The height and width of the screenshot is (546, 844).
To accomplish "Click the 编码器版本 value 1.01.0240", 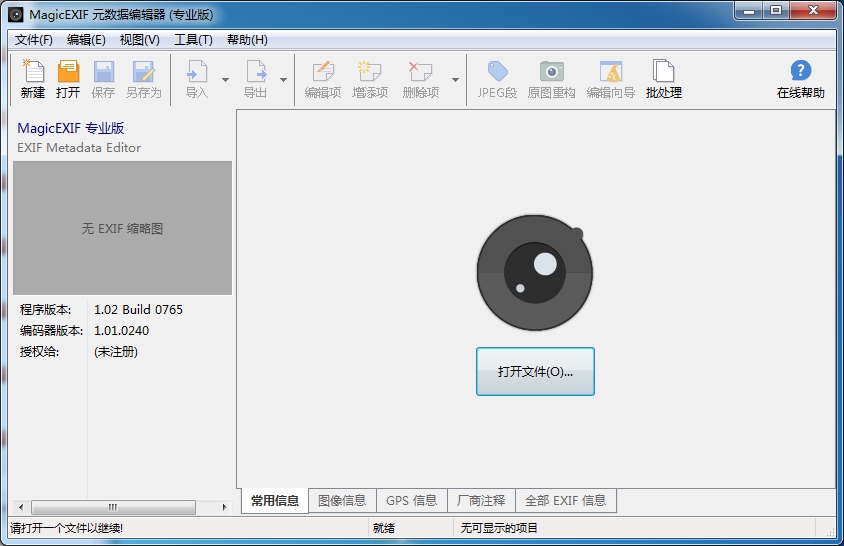I will tap(122, 331).
